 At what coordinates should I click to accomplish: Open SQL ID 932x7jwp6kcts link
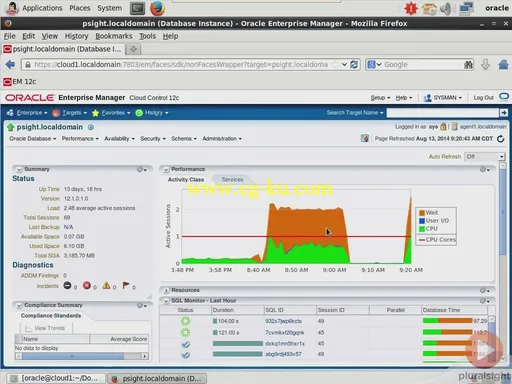click(x=283, y=321)
